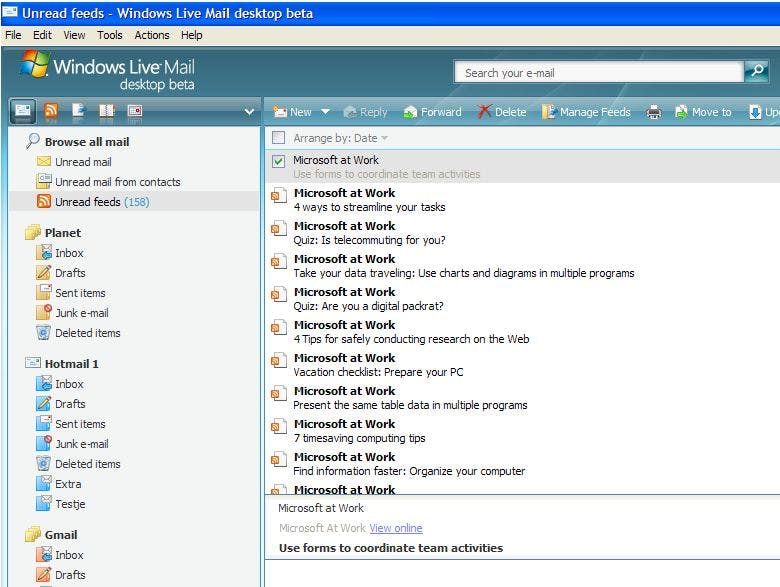Click the feed icon beside '7 timesaving computing tips'
Image resolution: width=780 pixels, height=587 pixels.
coord(279,426)
